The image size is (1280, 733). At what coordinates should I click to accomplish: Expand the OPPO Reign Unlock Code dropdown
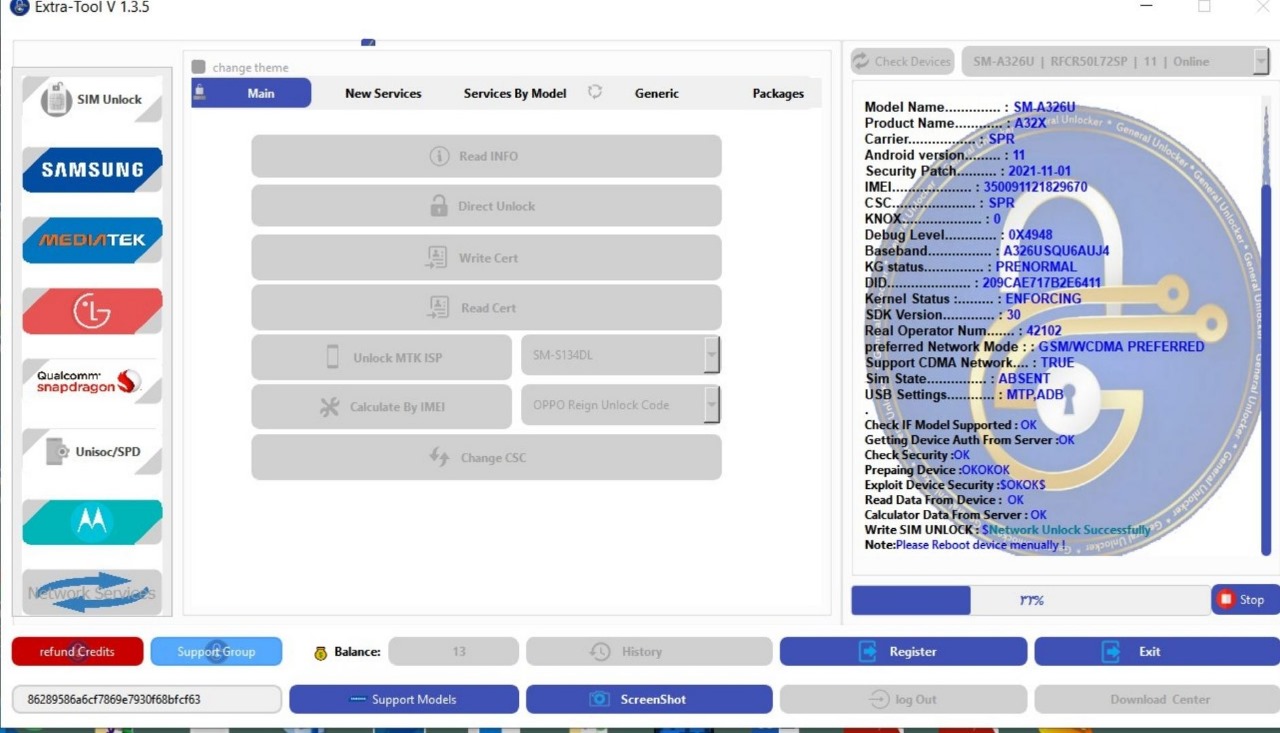coord(711,405)
